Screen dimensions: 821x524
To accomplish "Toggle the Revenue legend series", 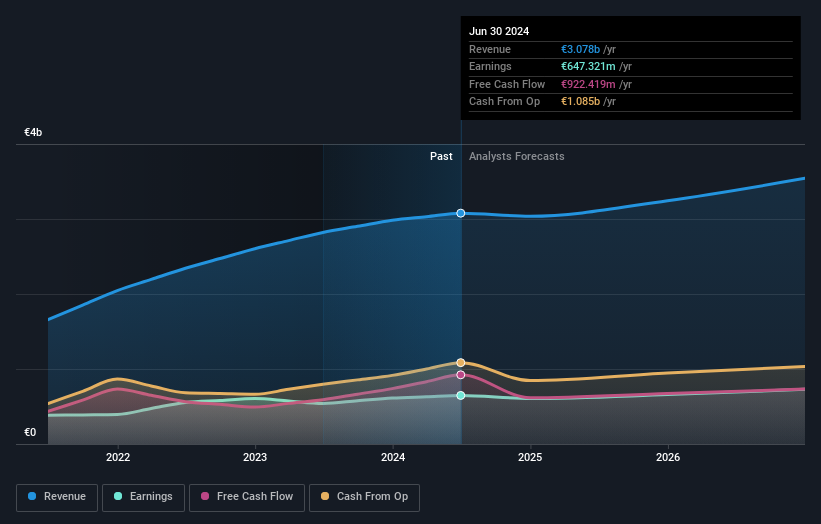I will click(57, 497).
